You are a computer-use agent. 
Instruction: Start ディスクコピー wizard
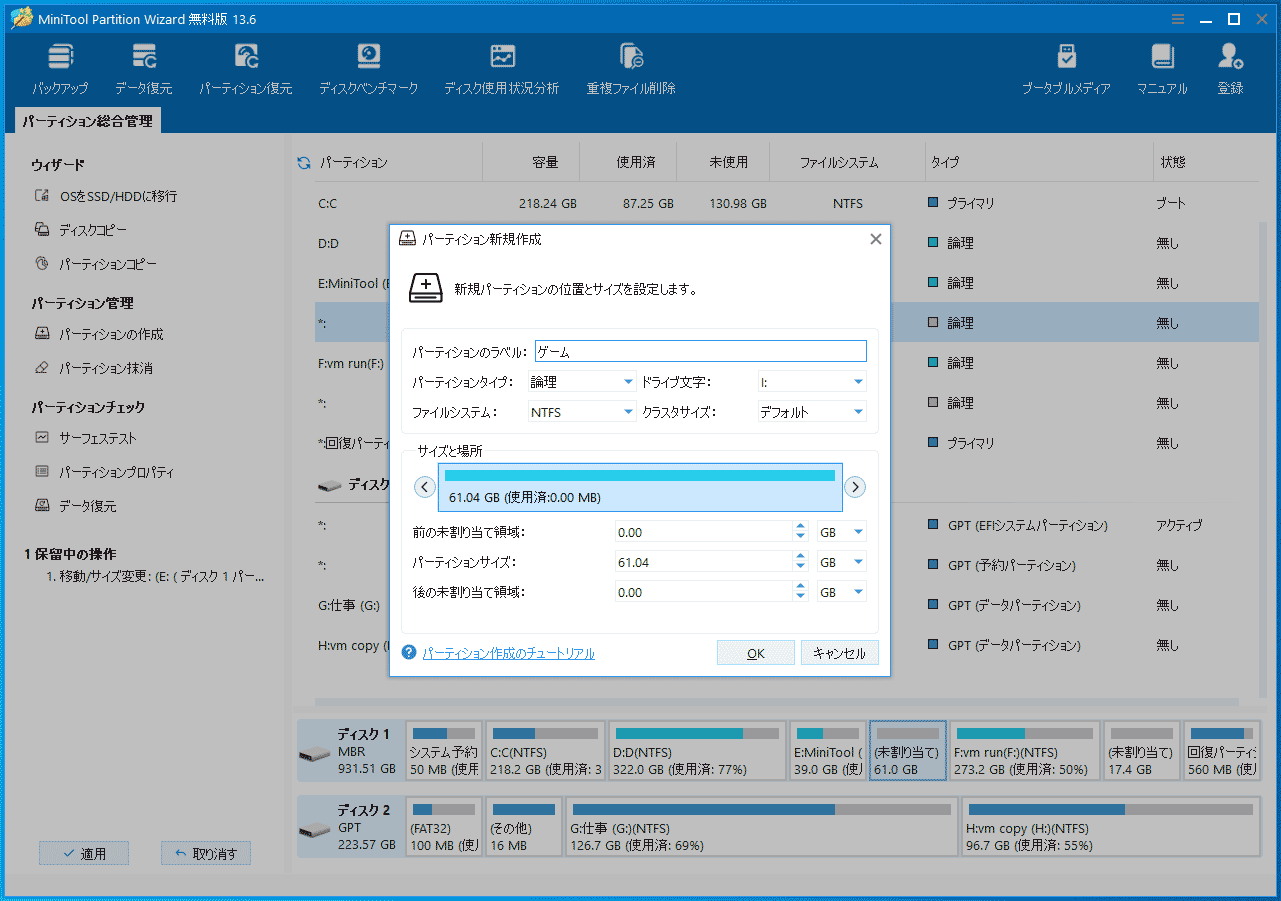[x=80, y=230]
